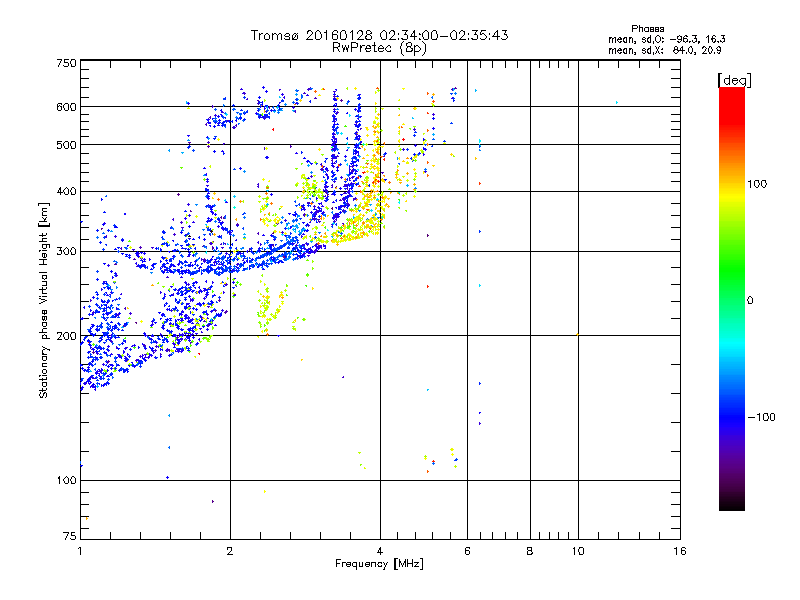Click the '100' y-axis tick label

pyautogui.click(x=66, y=481)
